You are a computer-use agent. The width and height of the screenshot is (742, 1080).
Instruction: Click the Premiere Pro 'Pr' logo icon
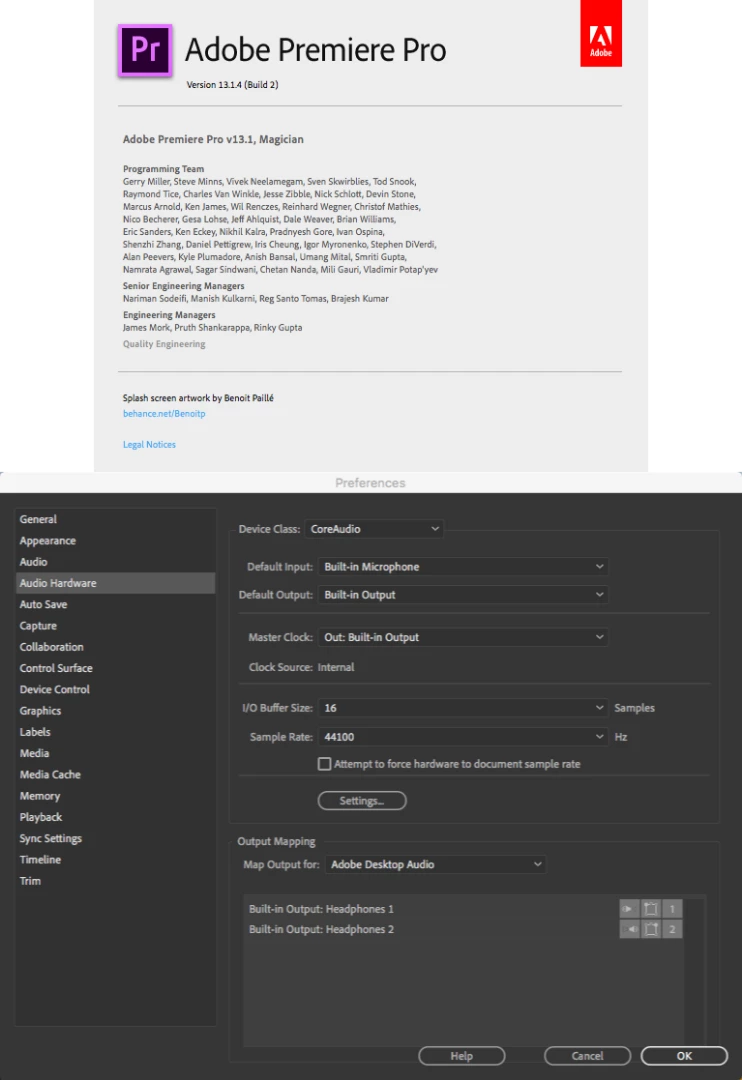145,50
